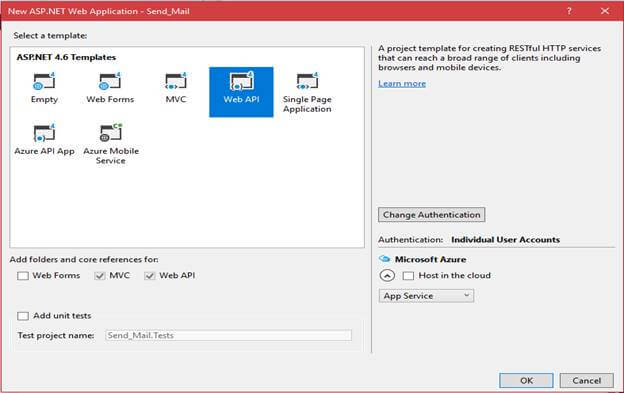The width and height of the screenshot is (624, 393).
Task: Toggle the Web API references checkbox
Action: coord(150,276)
